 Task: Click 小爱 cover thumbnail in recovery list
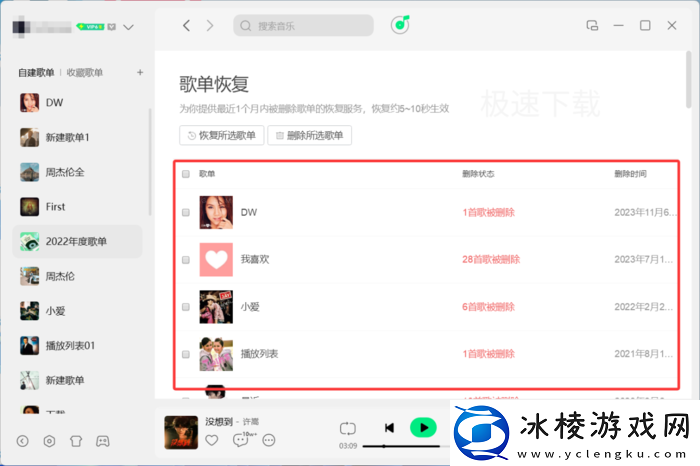(x=216, y=307)
